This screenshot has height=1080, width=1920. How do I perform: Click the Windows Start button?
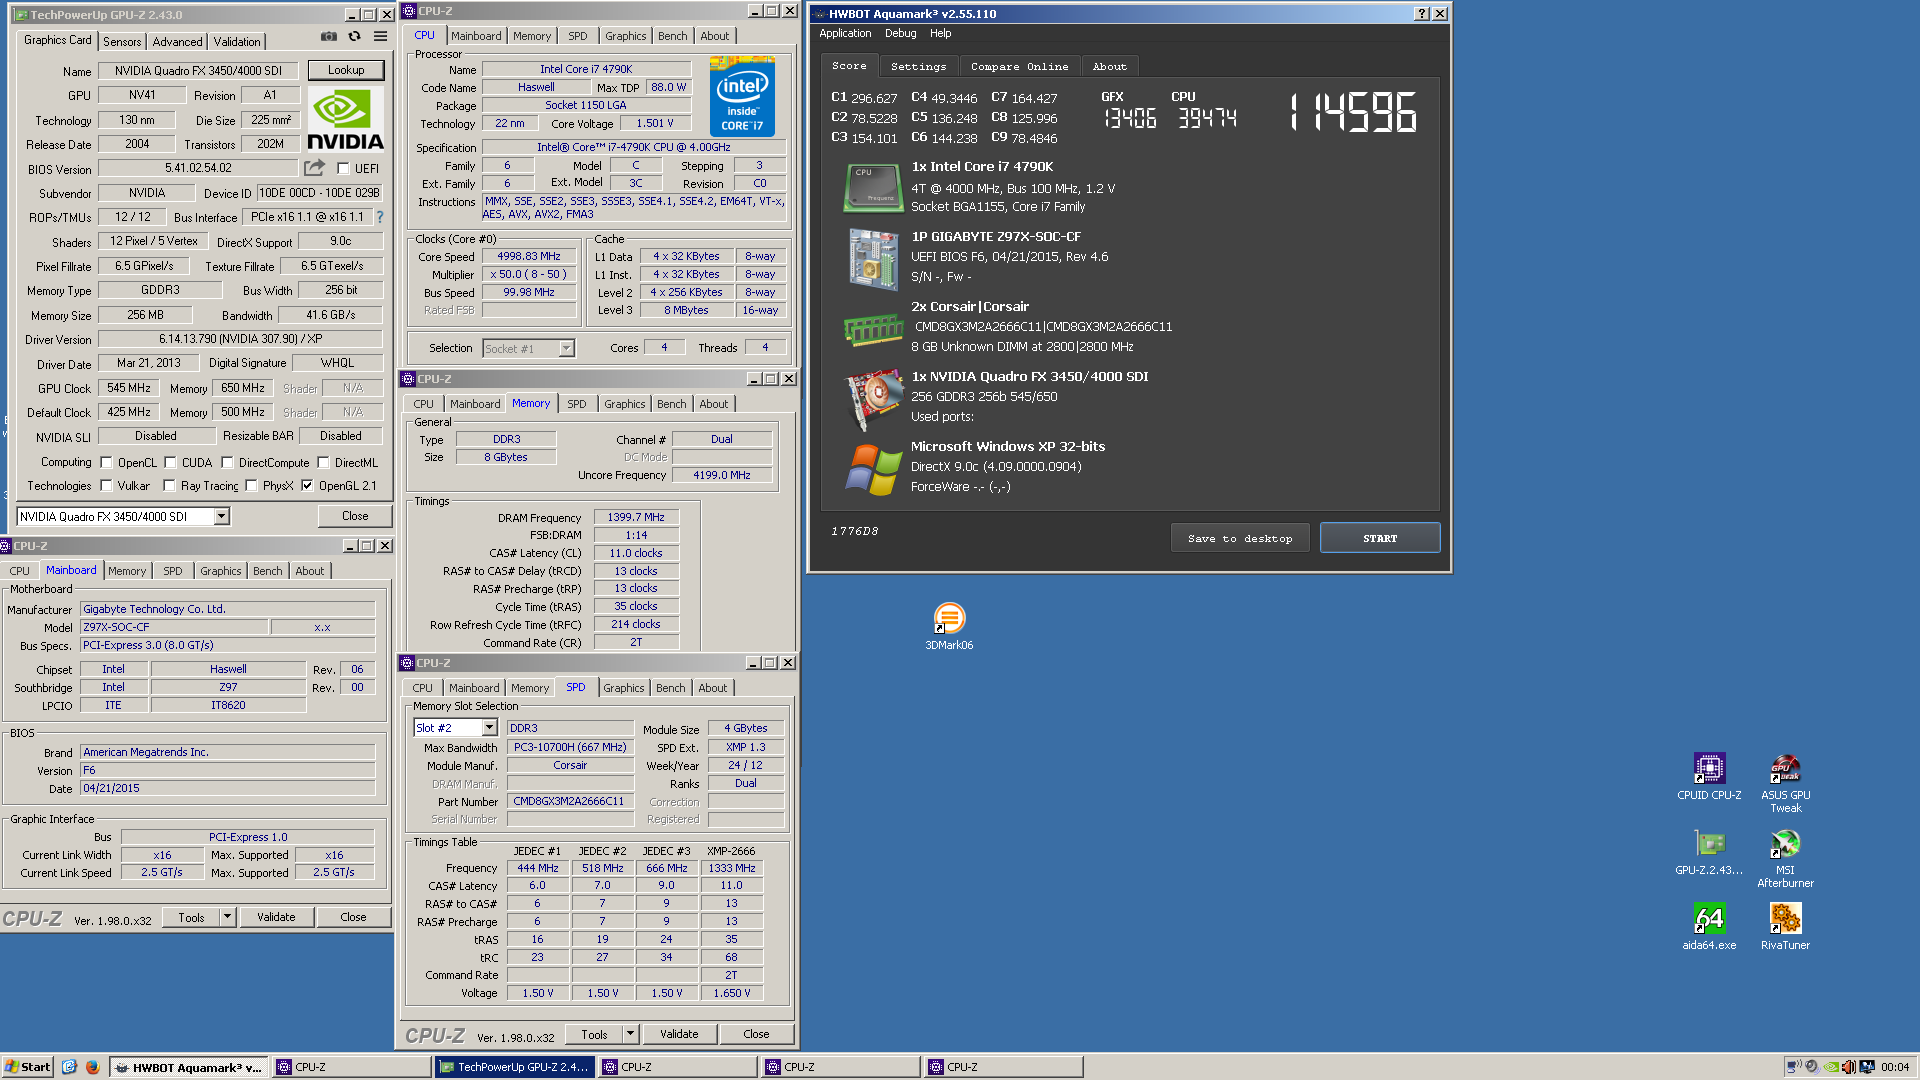point(27,1067)
